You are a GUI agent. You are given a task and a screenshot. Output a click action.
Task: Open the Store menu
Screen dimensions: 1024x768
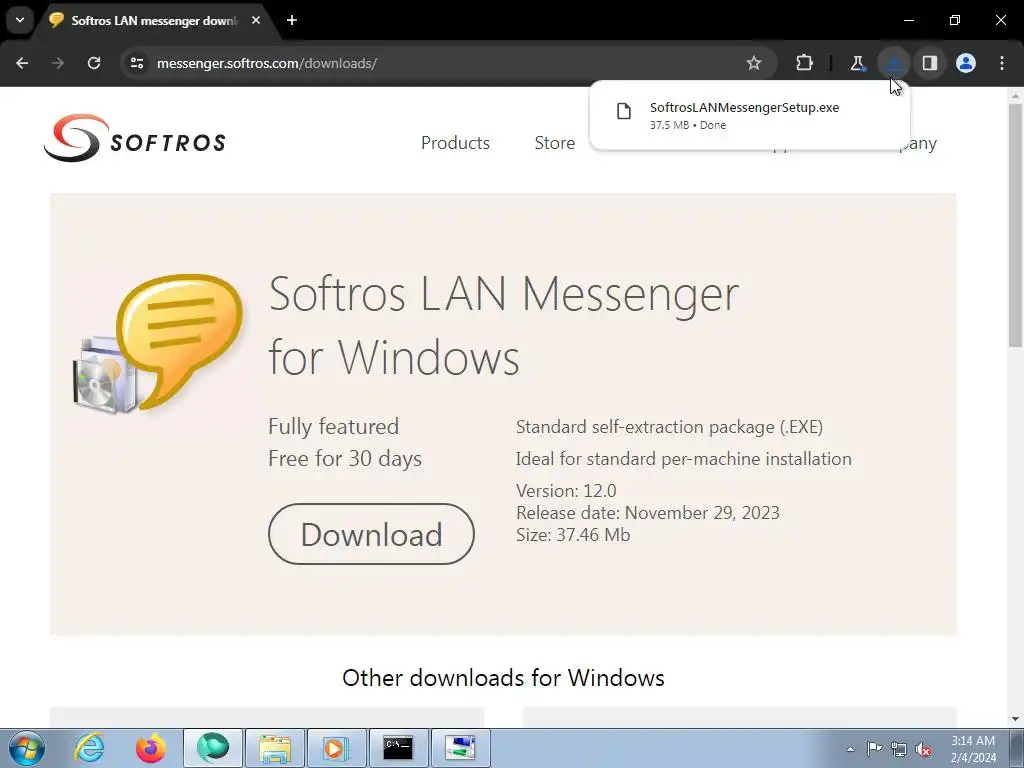click(x=554, y=143)
